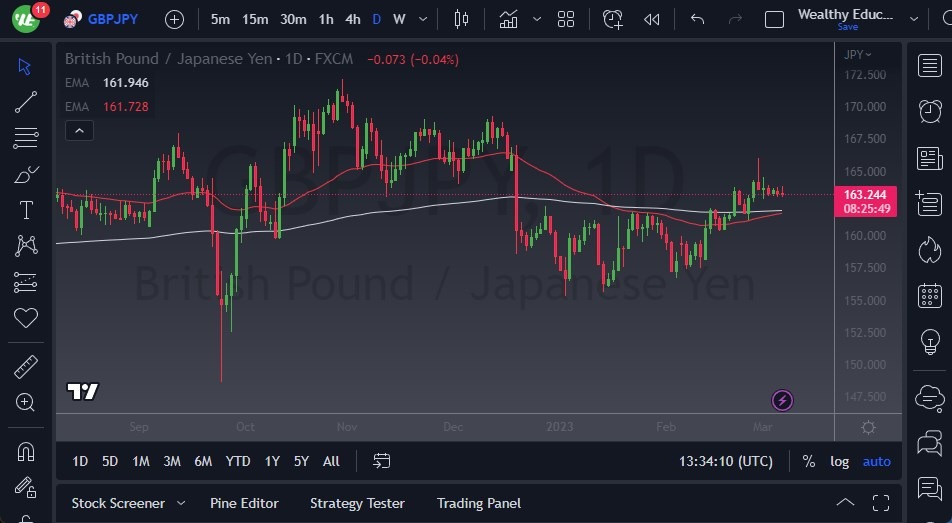The image size is (952, 523).
Task: Set the range to 3M
Action: [172, 462]
